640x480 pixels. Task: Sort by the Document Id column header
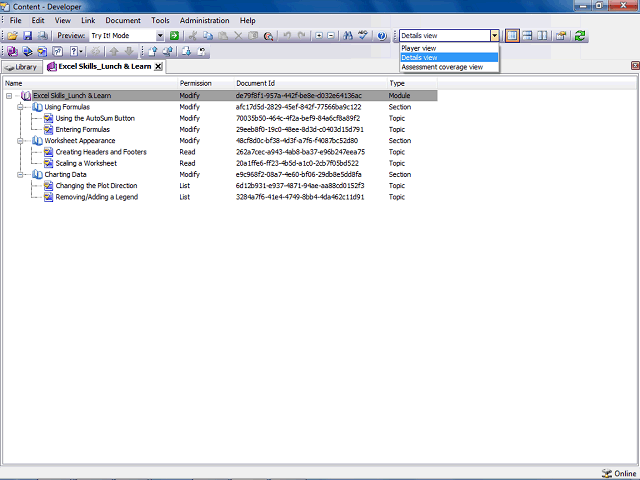coord(310,83)
